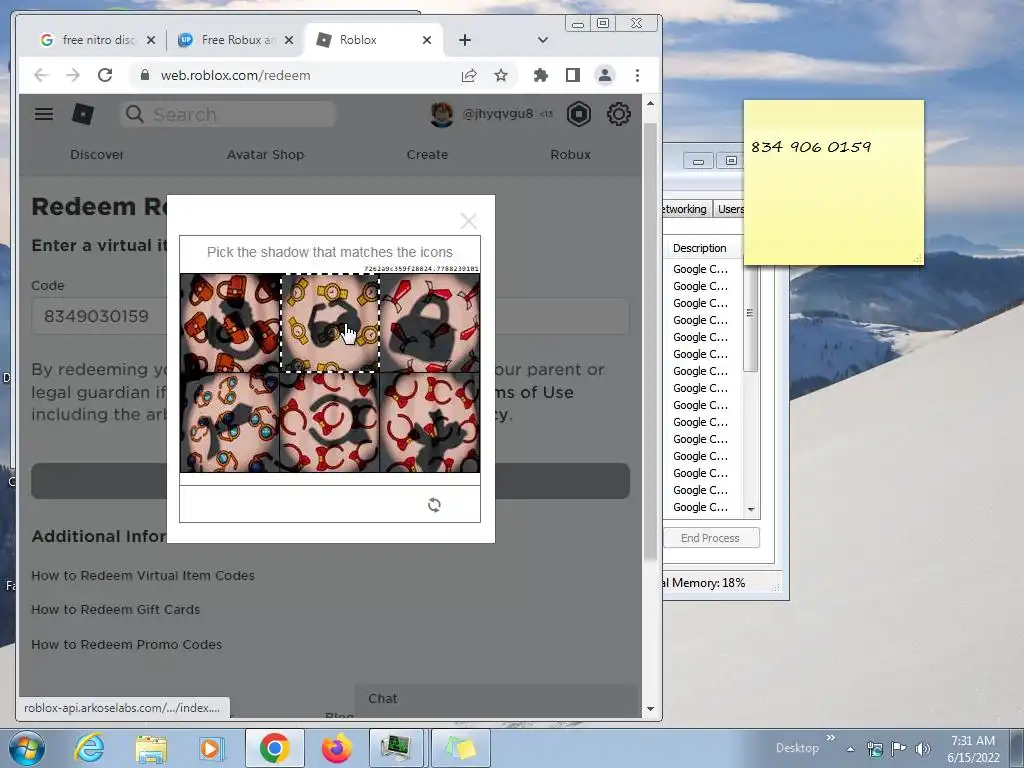Open Action Center flag tray icon
1024x768 pixels.
[899, 748]
